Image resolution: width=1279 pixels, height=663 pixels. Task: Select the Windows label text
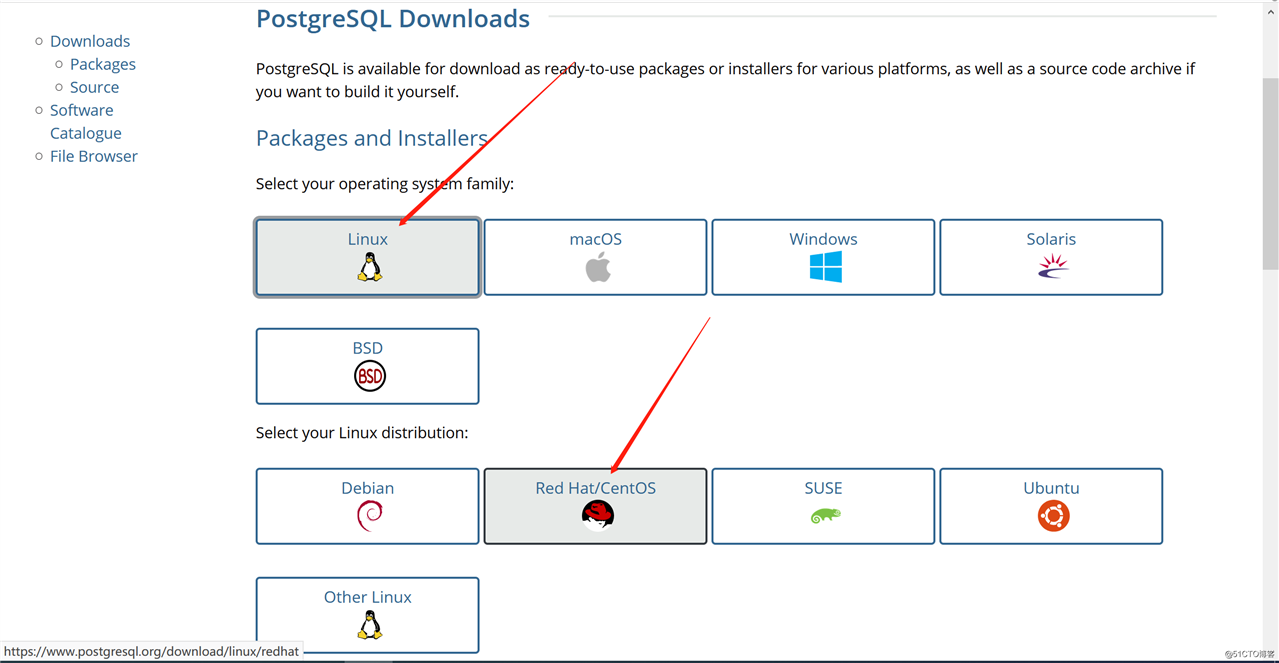pos(823,239)
